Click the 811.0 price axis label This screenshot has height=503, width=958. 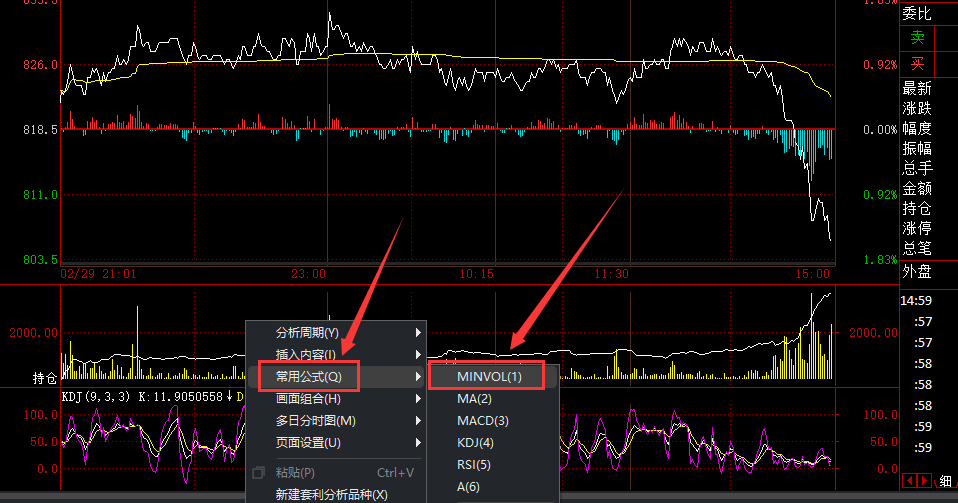[40, 194]
